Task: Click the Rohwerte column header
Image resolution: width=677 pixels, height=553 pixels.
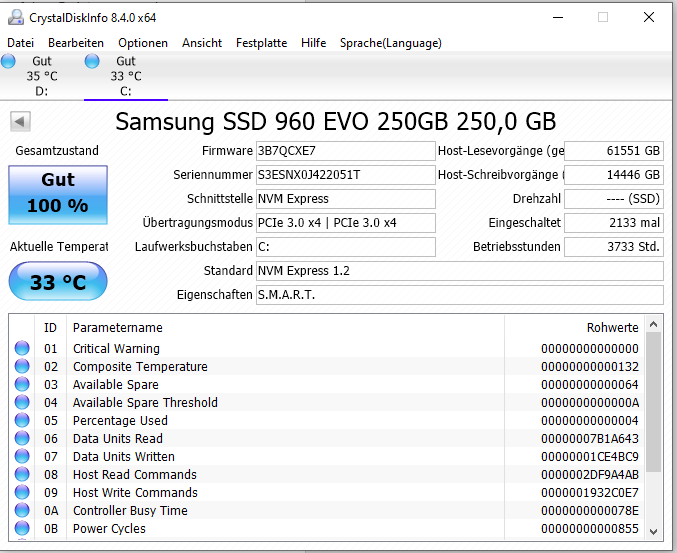Action: point(574,328)
